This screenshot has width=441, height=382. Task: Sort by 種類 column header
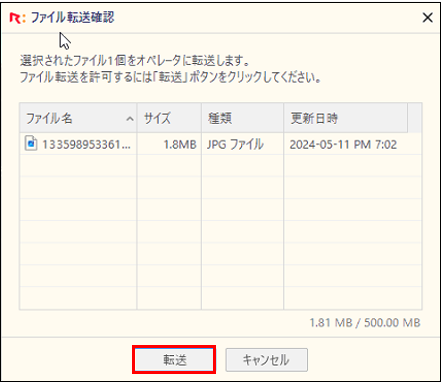242,118
